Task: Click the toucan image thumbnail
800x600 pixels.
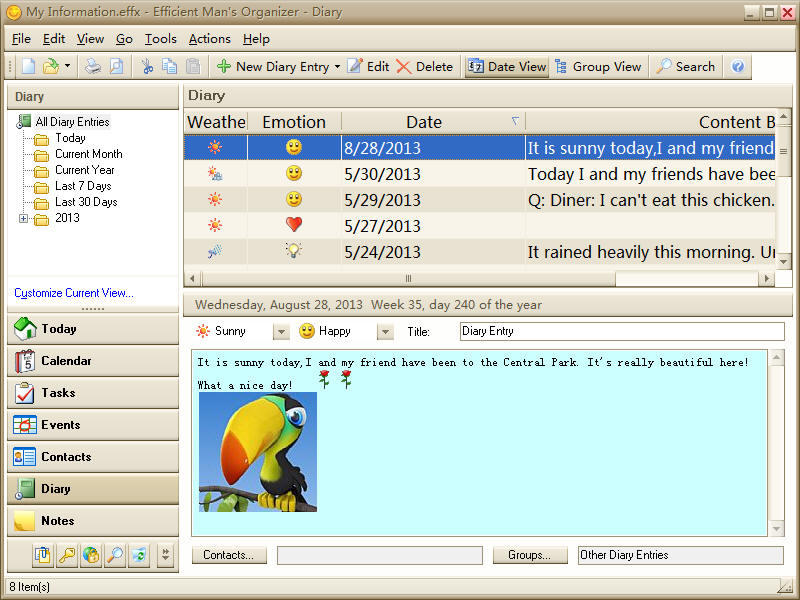Action: pyautogui.click(x=258, y=452)
